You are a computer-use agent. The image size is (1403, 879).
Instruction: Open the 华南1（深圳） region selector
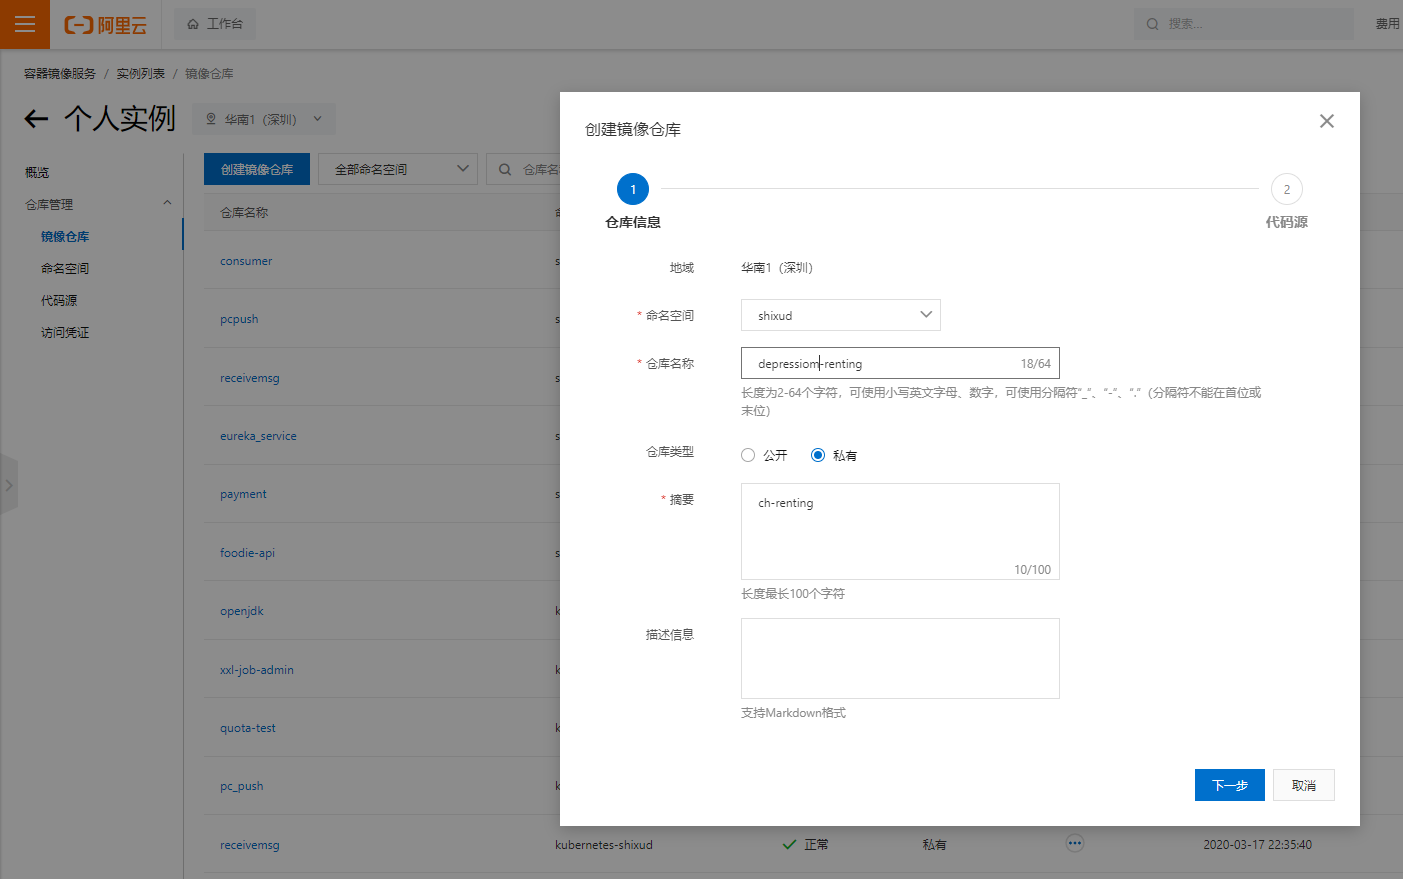tap(264, 119)
